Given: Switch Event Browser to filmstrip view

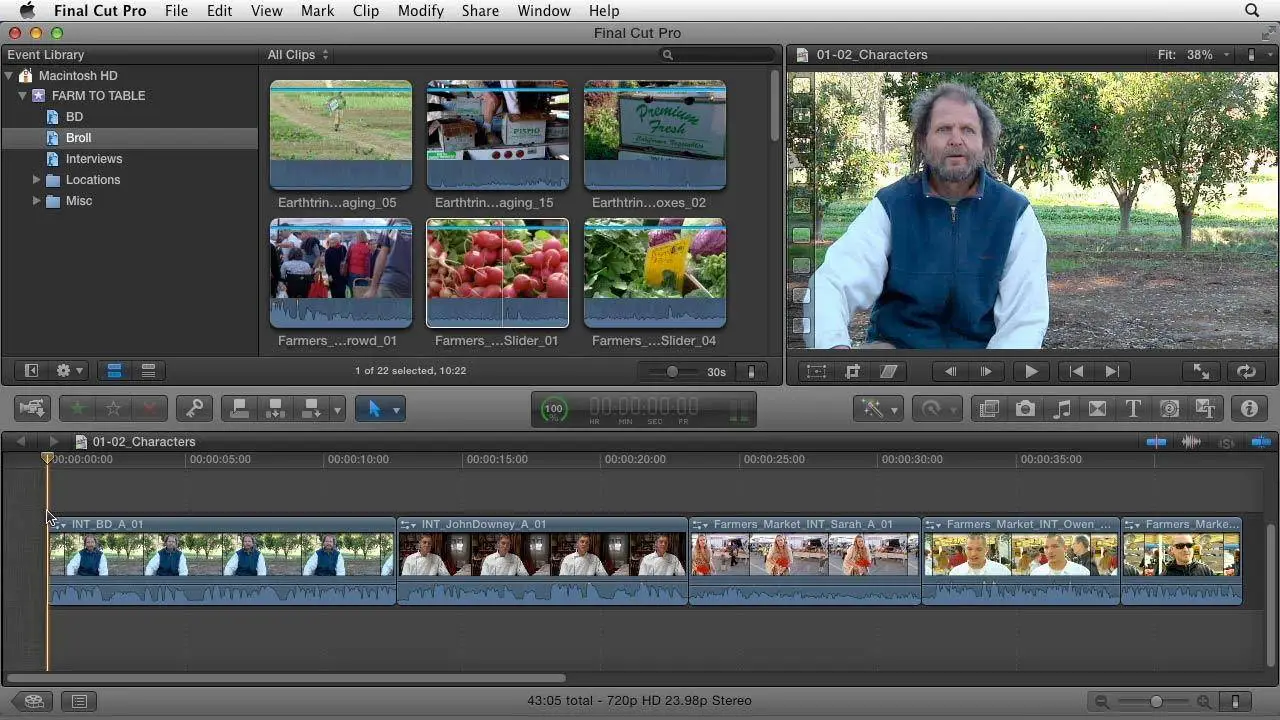Looking at the screenshot, I should [x=114, y=371].
